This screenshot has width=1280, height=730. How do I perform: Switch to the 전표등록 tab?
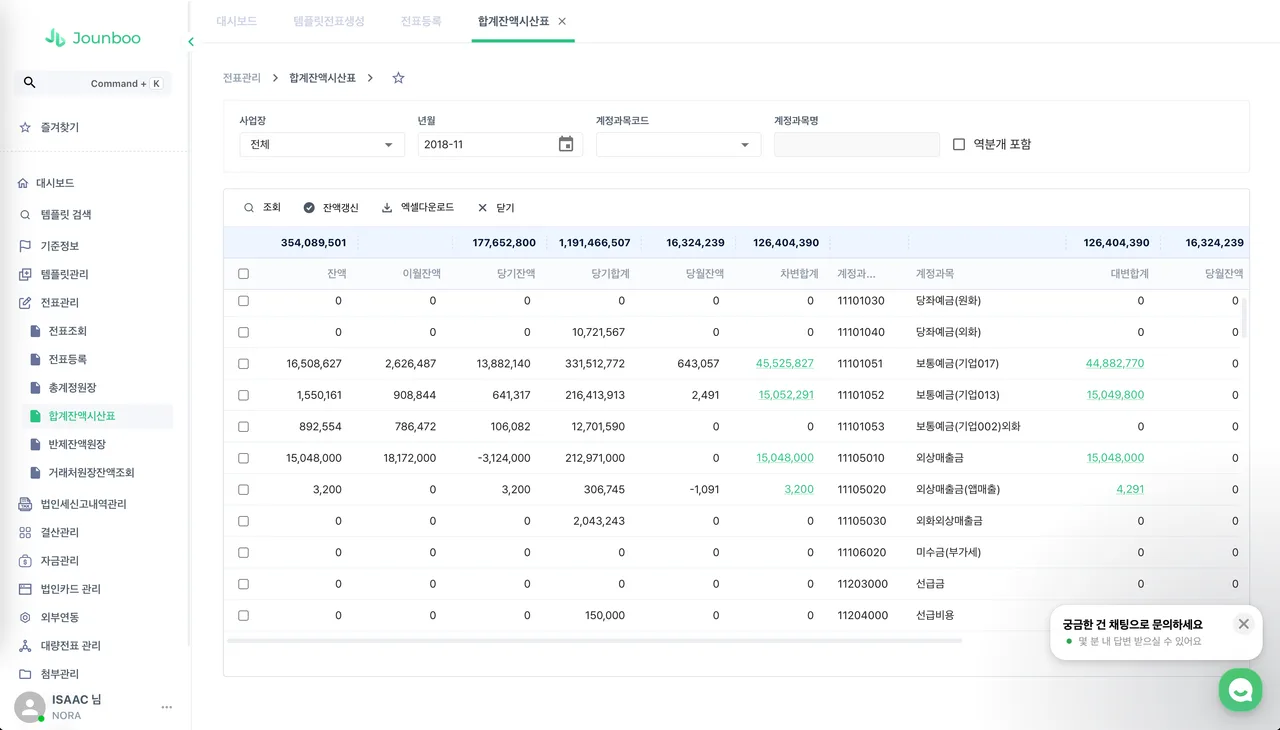click(421, 21)
